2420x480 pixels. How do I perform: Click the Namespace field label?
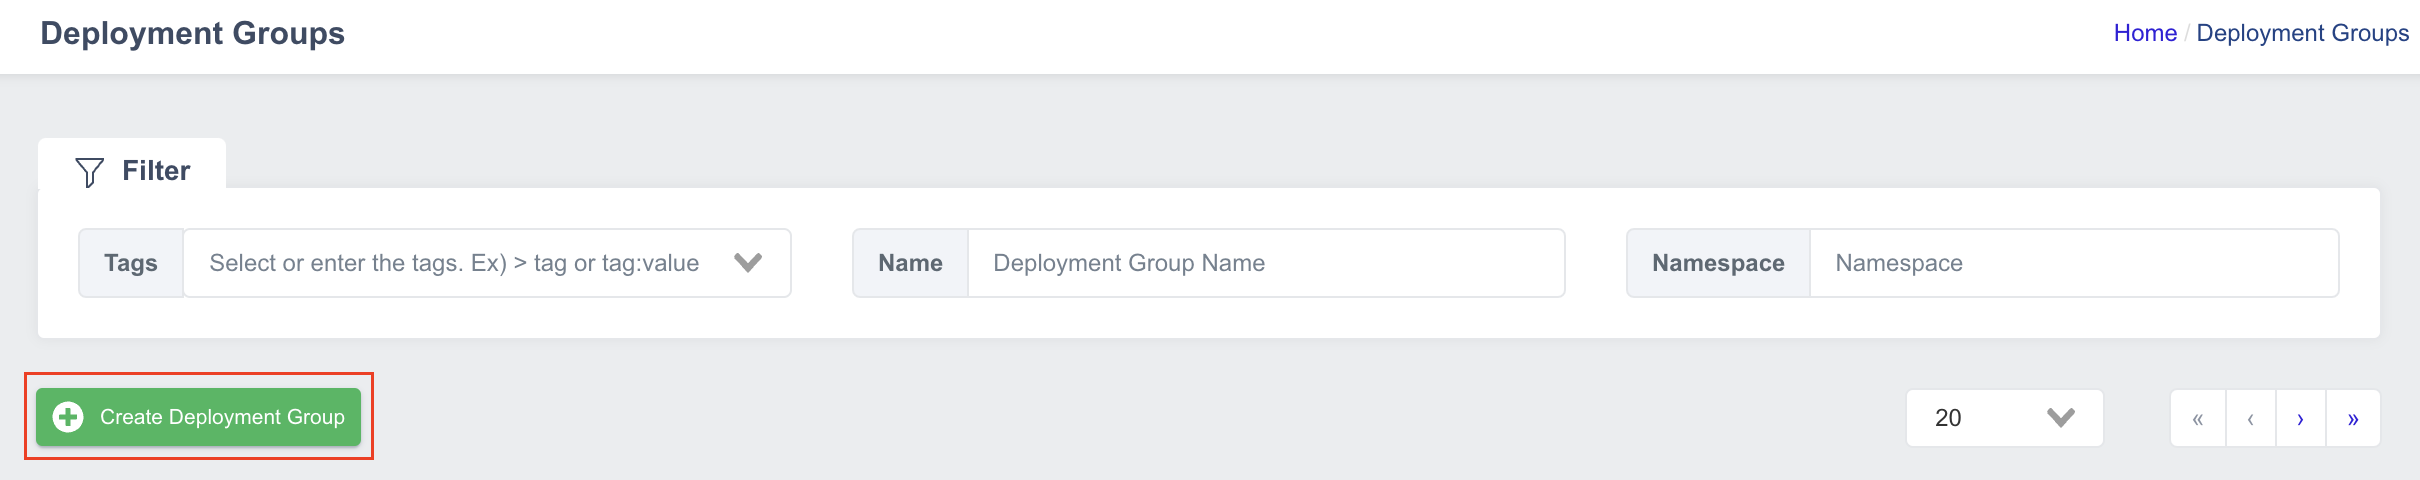(x=1718, y=263)
